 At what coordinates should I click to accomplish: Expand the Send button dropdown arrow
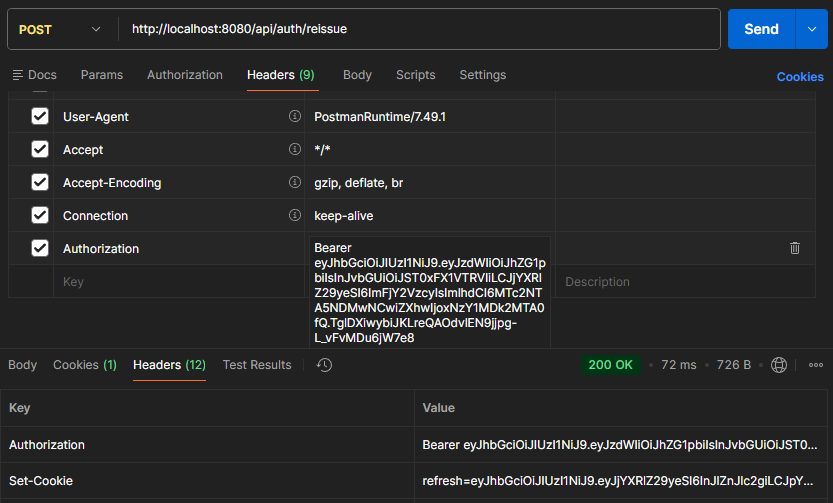click(x=812, y=29)
